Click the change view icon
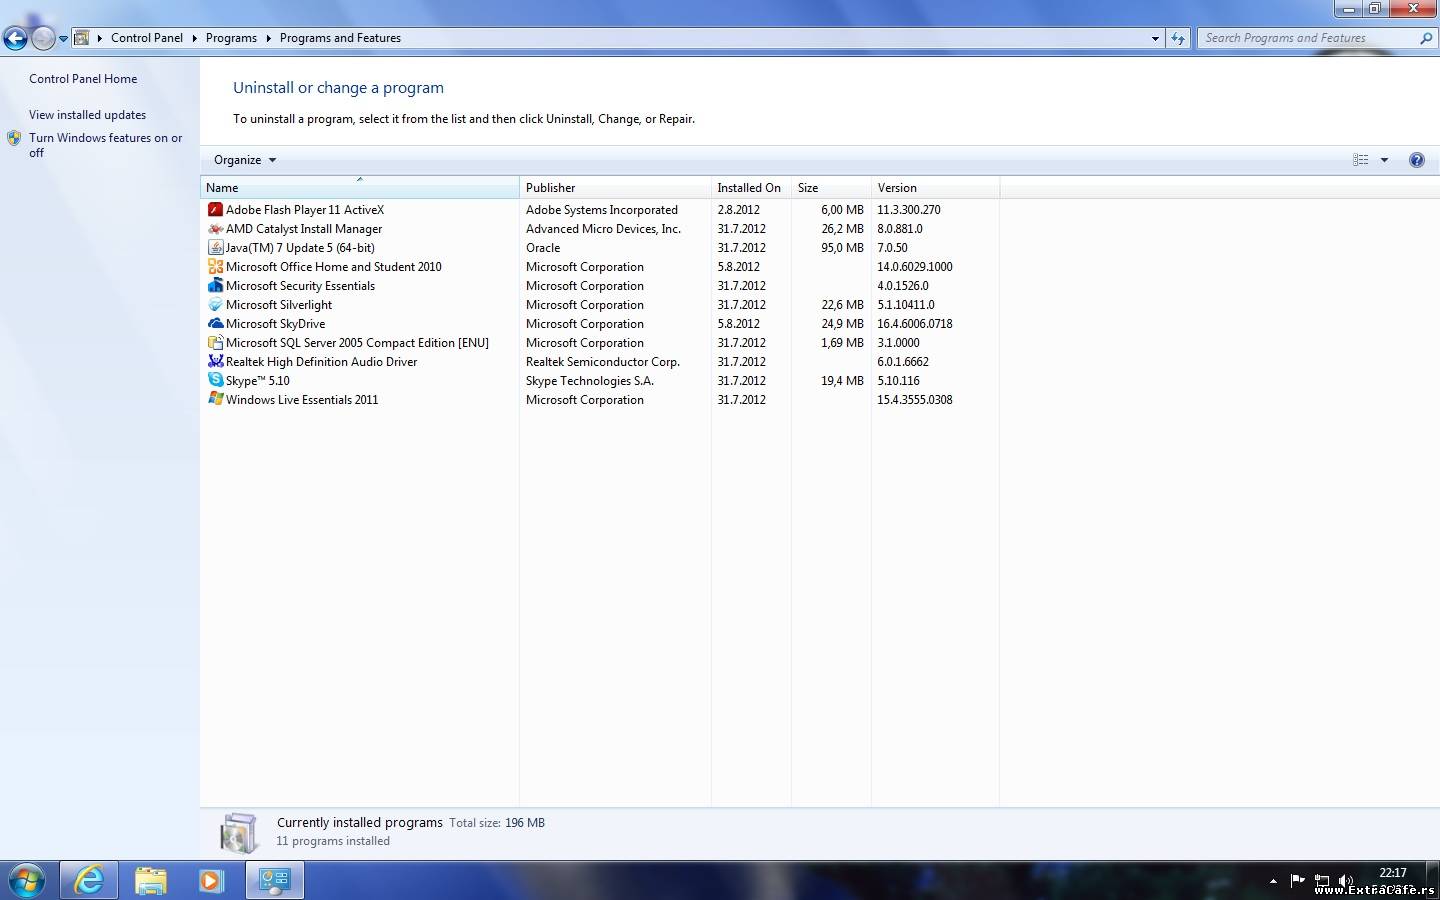The width and height of the screenshot is (1440, 900). [1360, 160]
